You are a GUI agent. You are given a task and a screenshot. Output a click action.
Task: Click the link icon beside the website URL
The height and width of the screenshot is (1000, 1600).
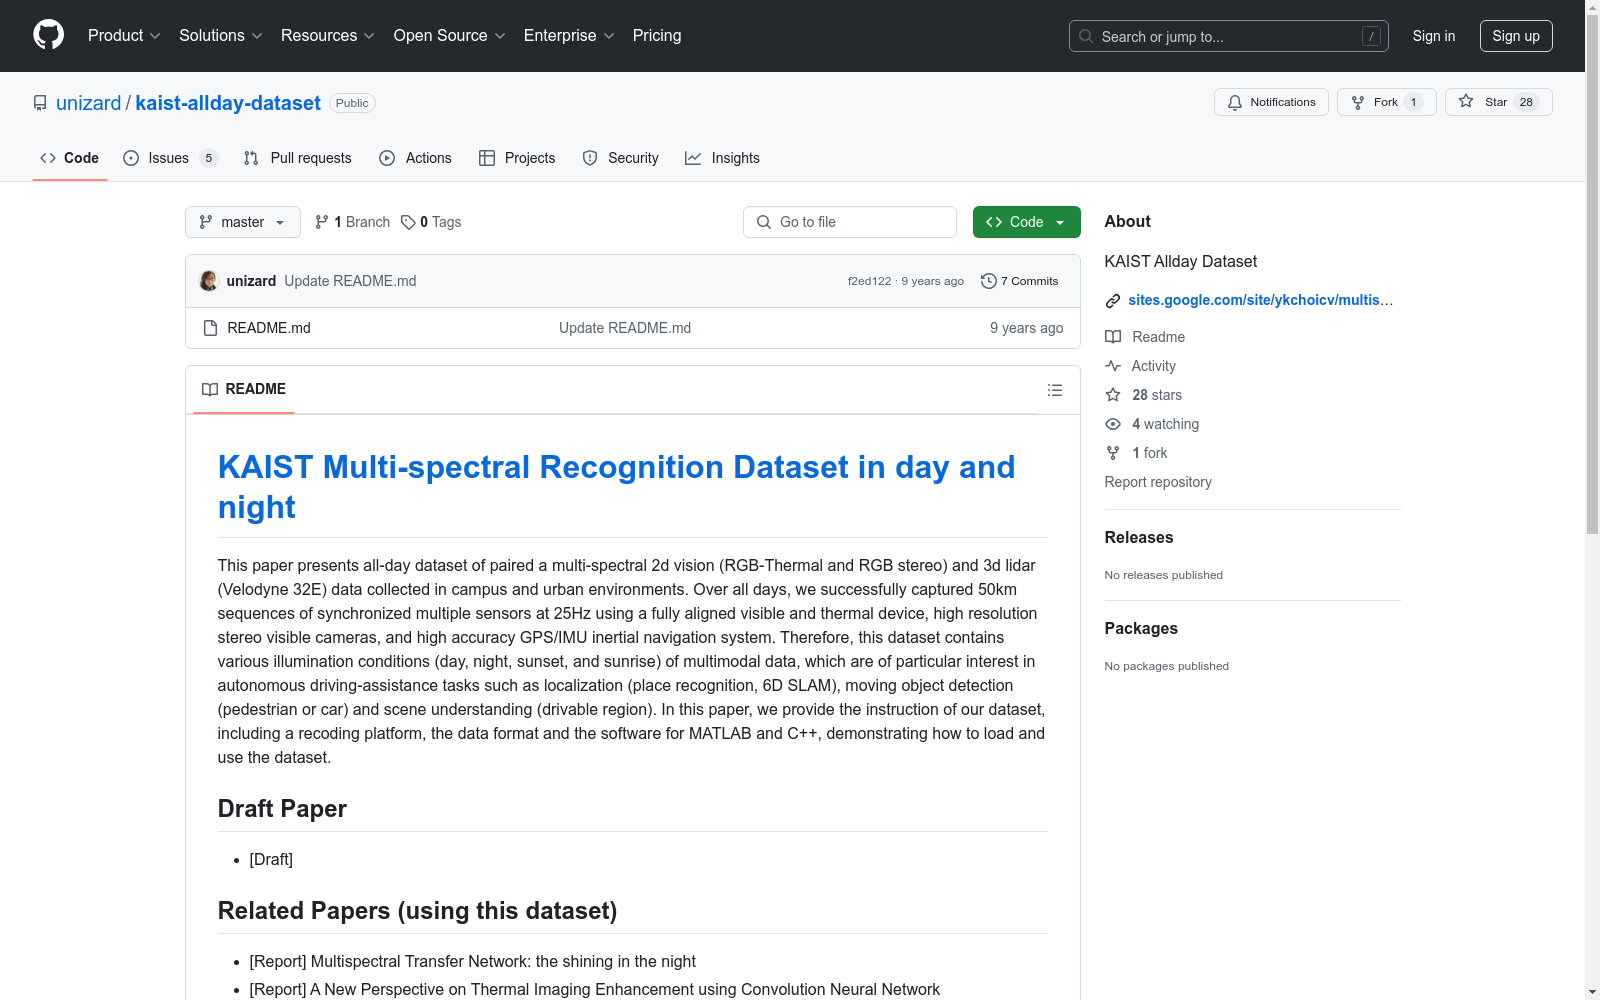click(x=1112, y=300)
